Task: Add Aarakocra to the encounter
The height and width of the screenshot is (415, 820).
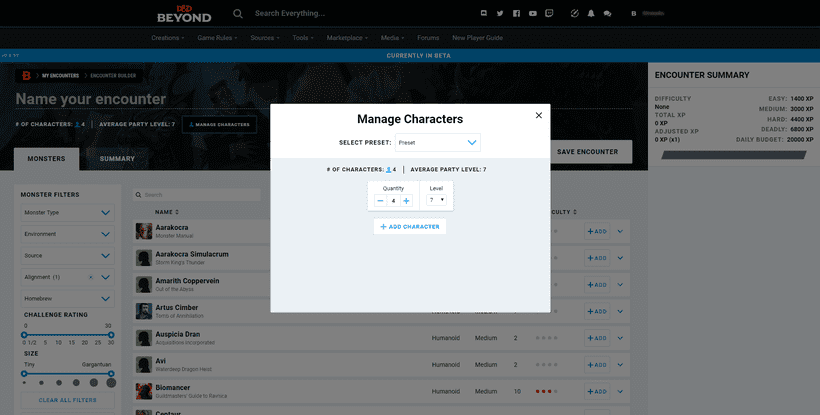Action: point(597,231)
